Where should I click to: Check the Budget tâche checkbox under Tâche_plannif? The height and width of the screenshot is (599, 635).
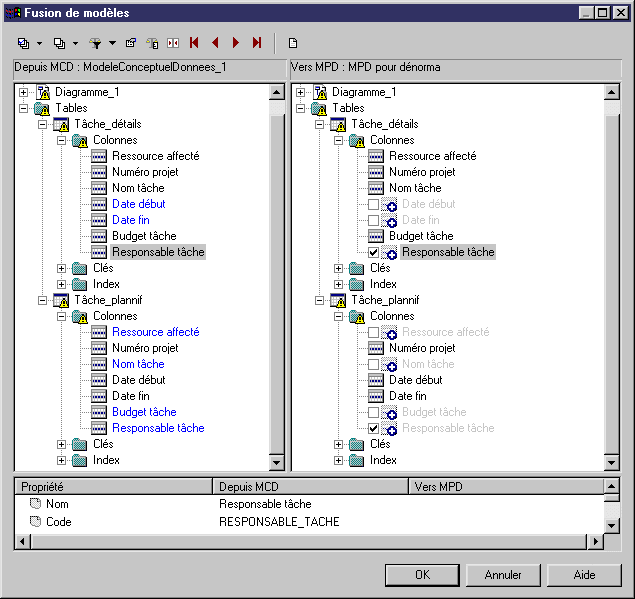373,412
